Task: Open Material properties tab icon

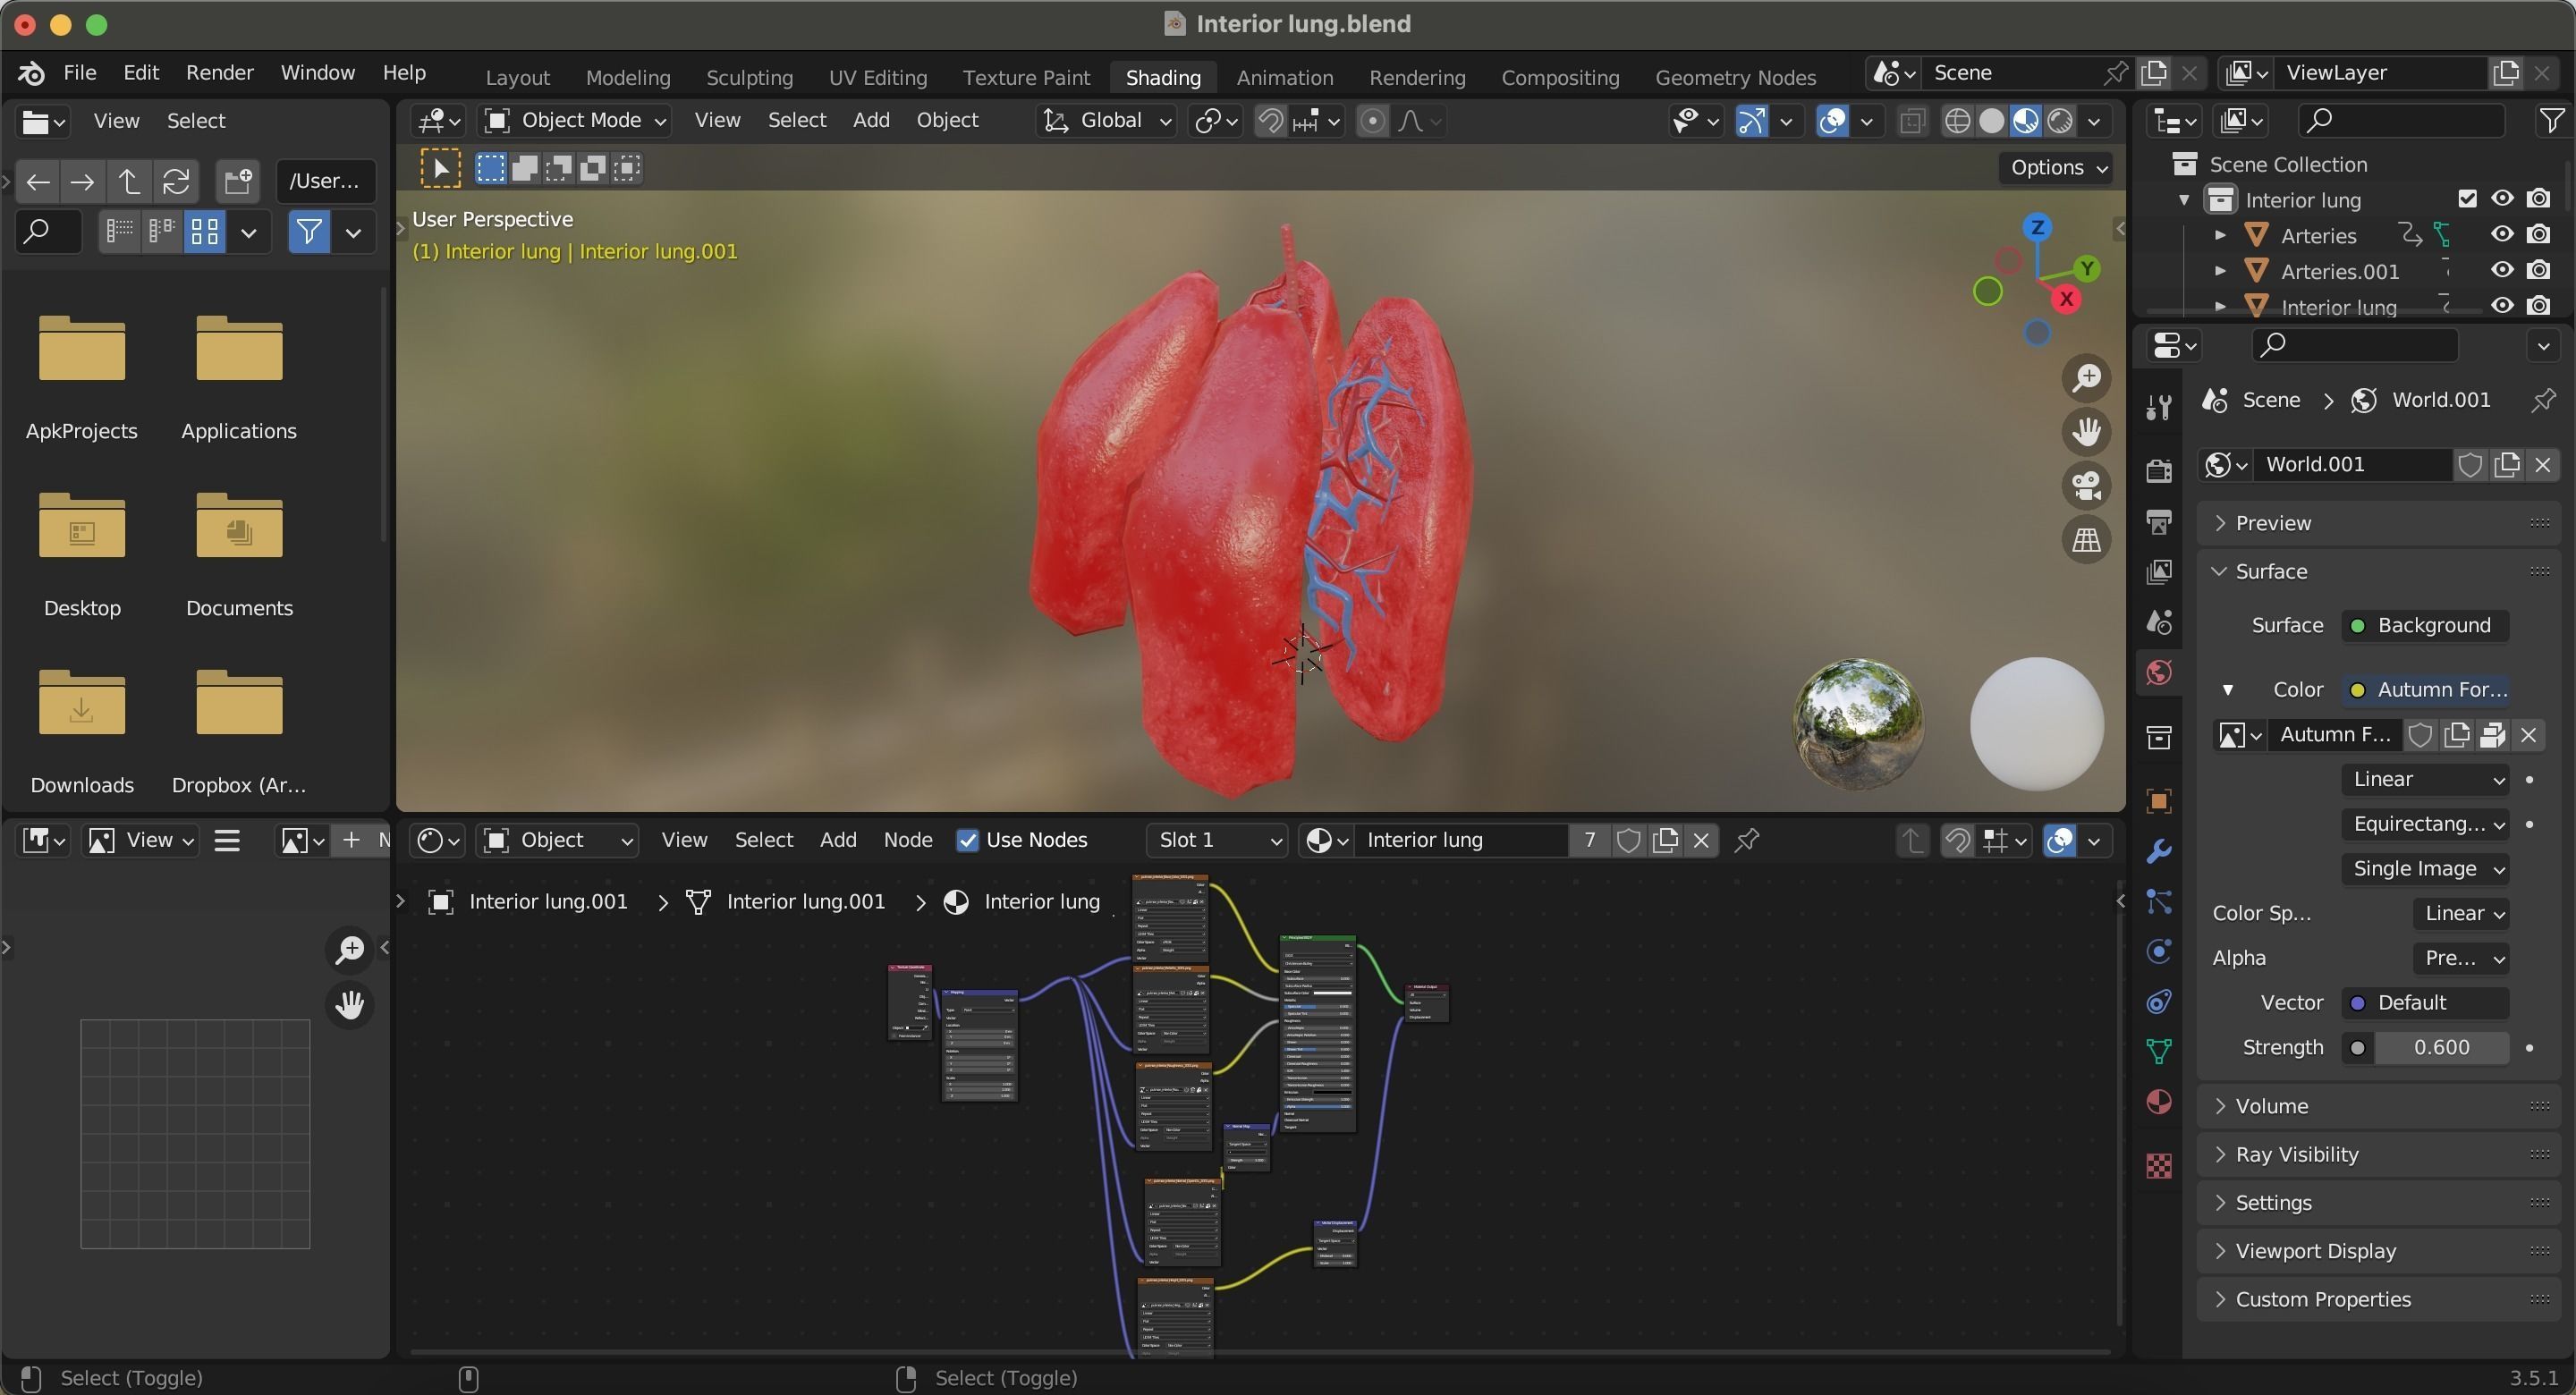Action: point(2159,1102)
